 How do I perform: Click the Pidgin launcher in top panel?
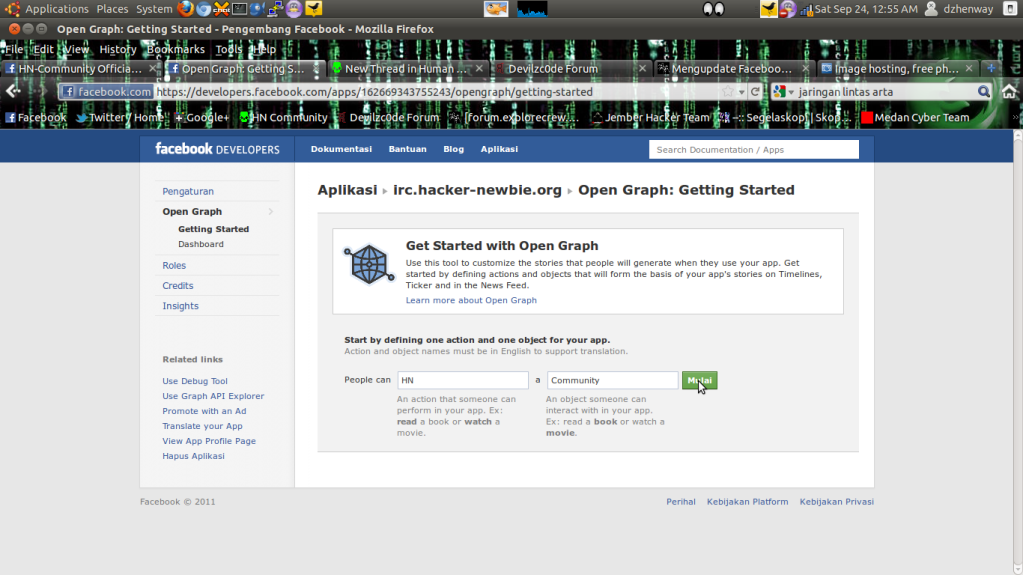click(294, 8)
